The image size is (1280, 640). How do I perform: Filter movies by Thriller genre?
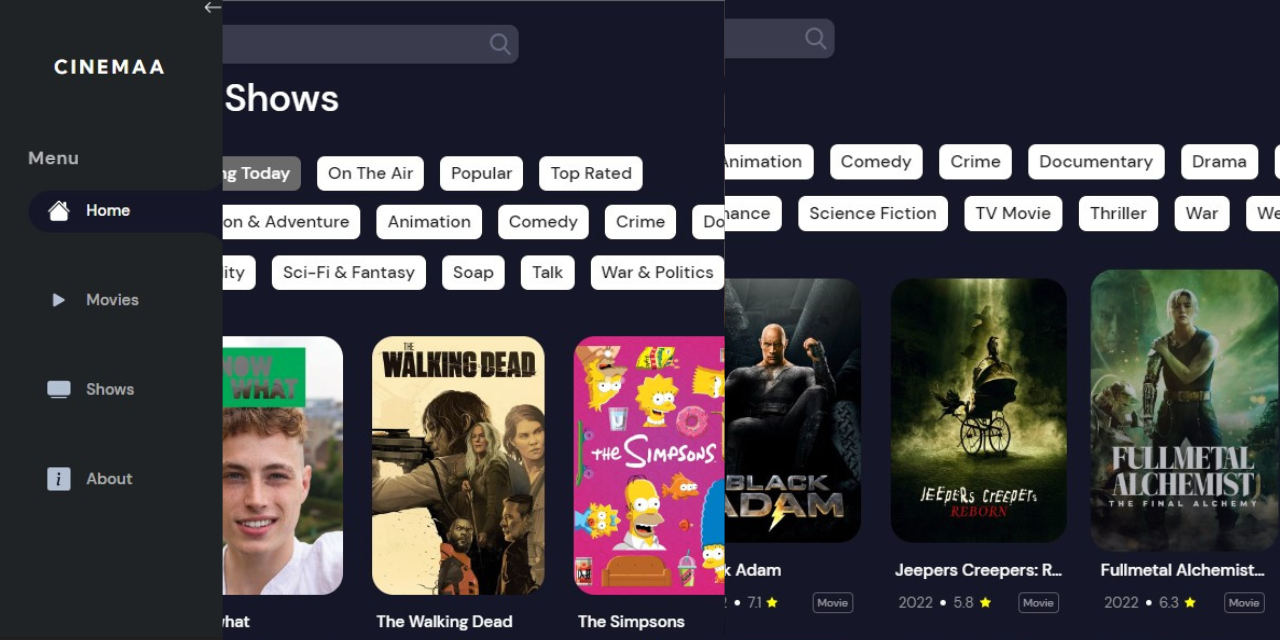[x=1118, y=213]
